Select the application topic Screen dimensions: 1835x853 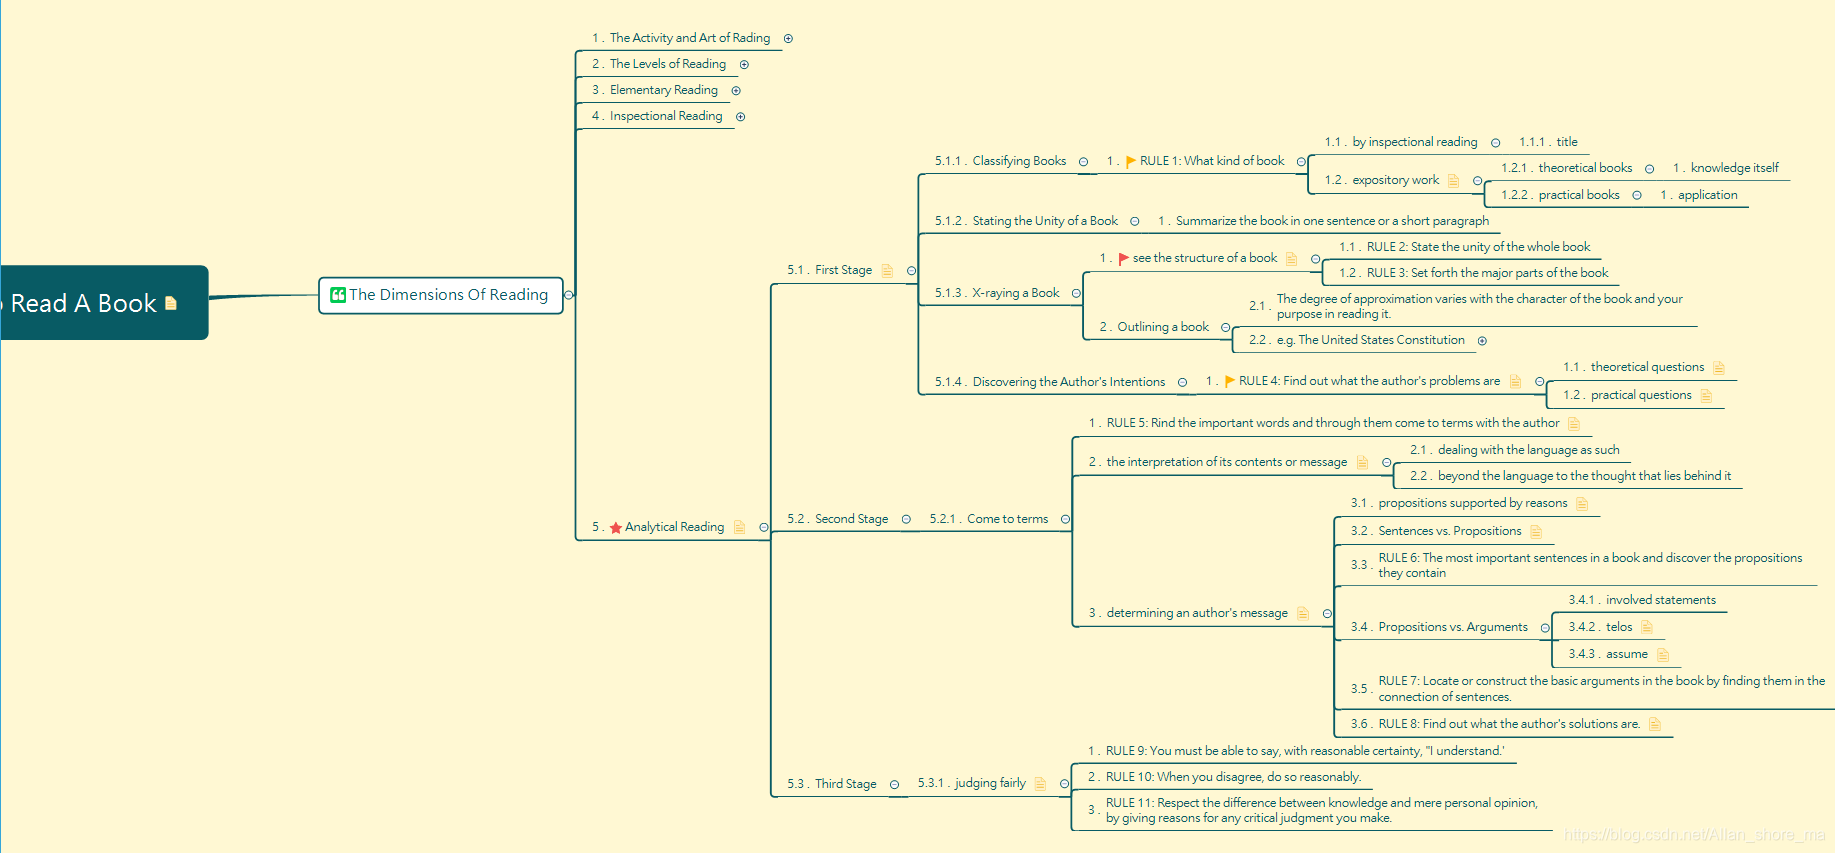tap(1698, 195)
